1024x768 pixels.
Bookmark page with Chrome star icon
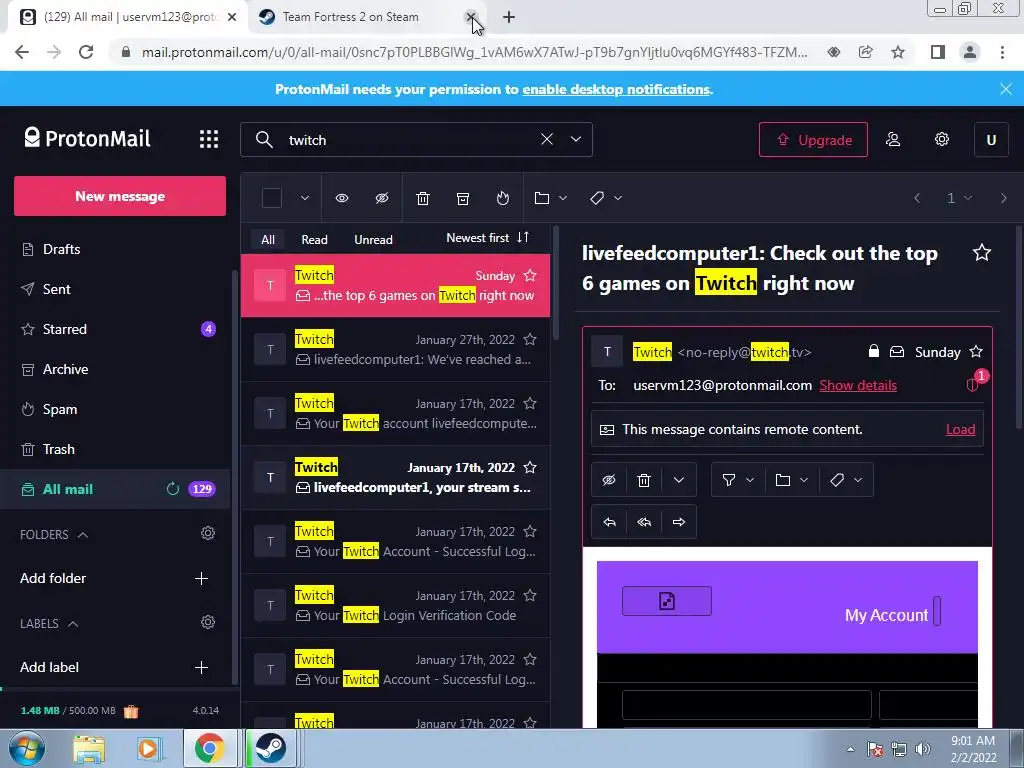[x=898, y=52]
